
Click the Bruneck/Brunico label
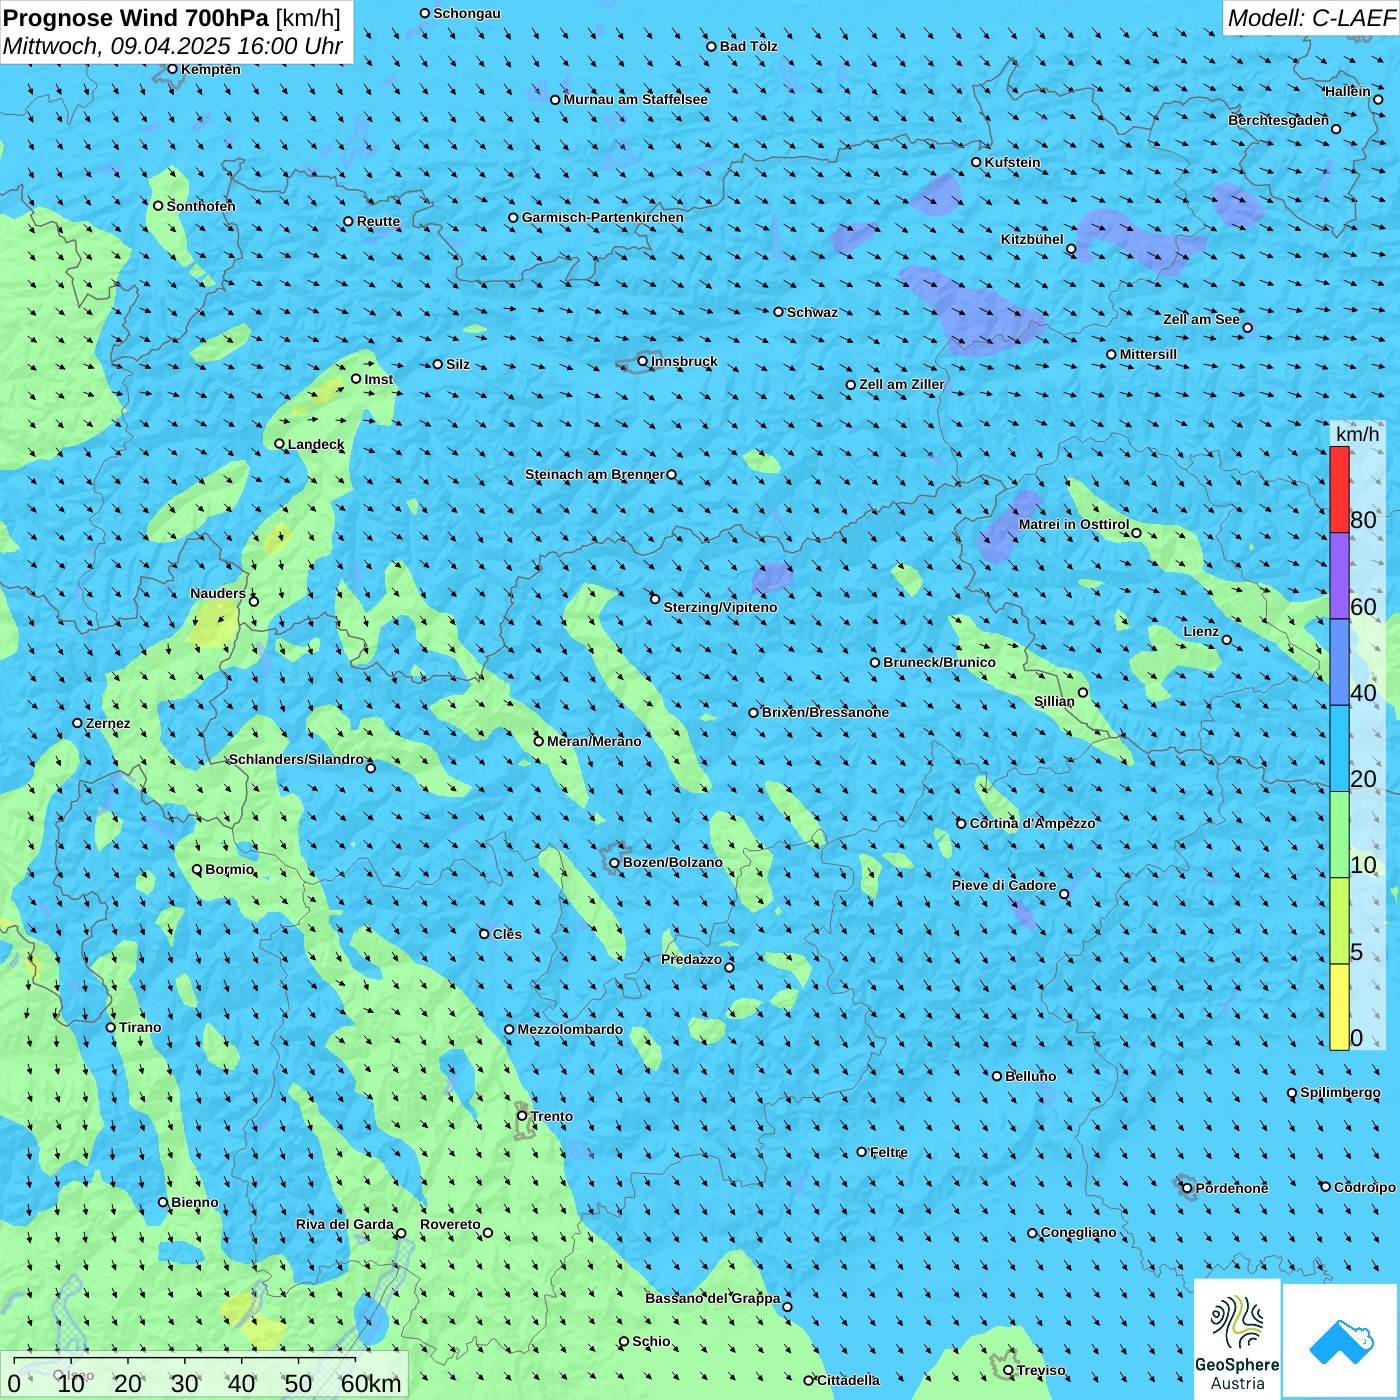click(939, 663)
